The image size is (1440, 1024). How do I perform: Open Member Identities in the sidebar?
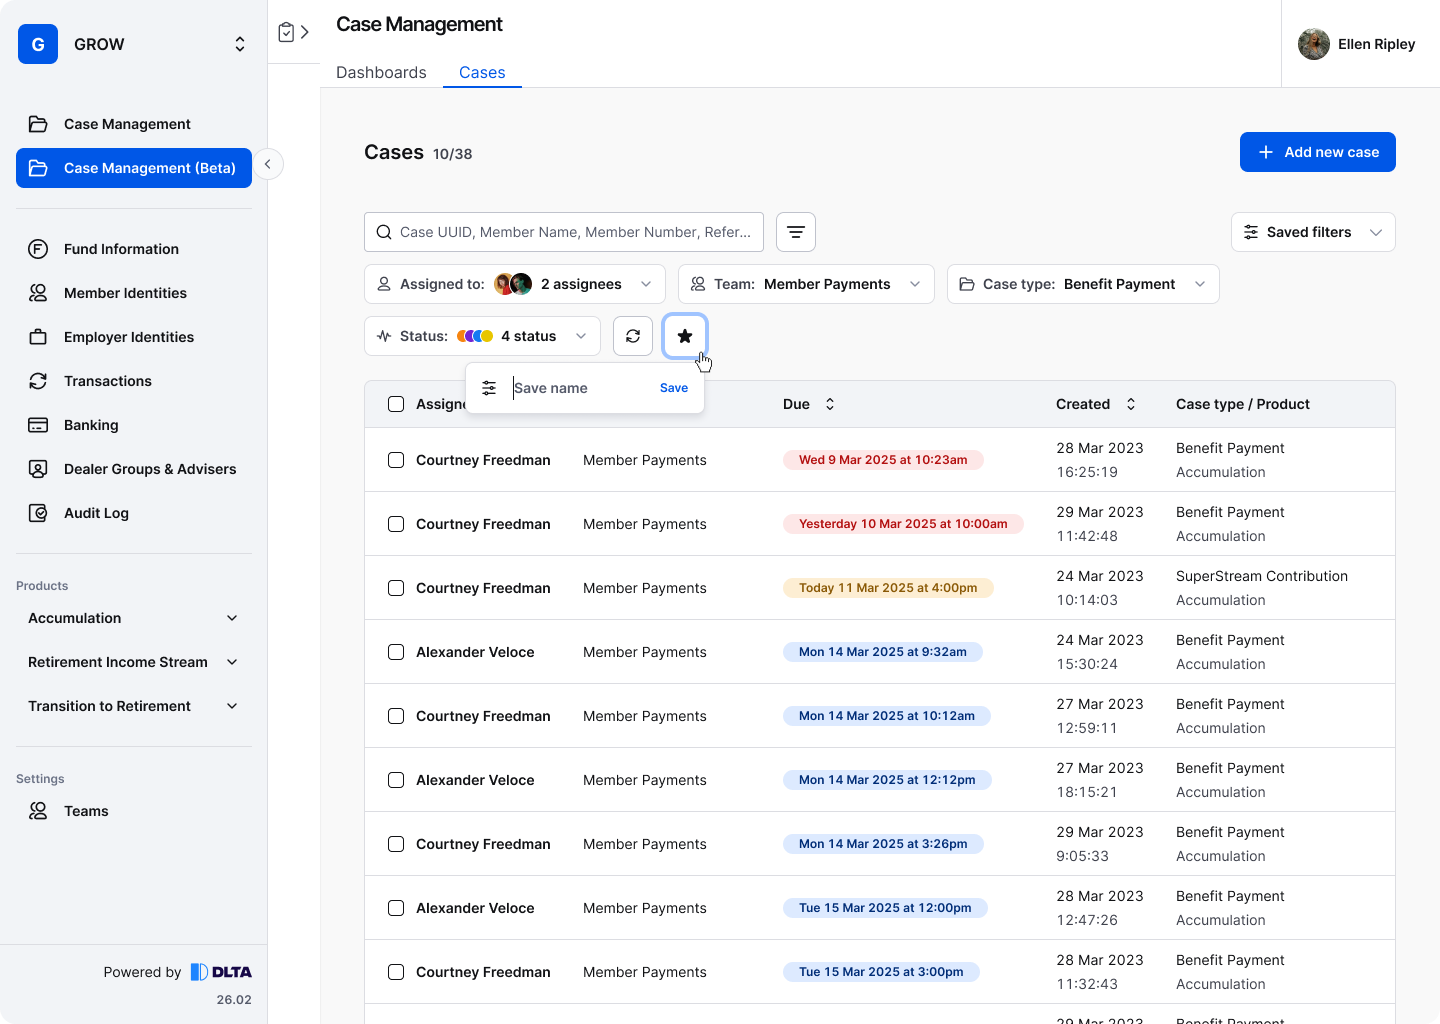coord(125,293)
